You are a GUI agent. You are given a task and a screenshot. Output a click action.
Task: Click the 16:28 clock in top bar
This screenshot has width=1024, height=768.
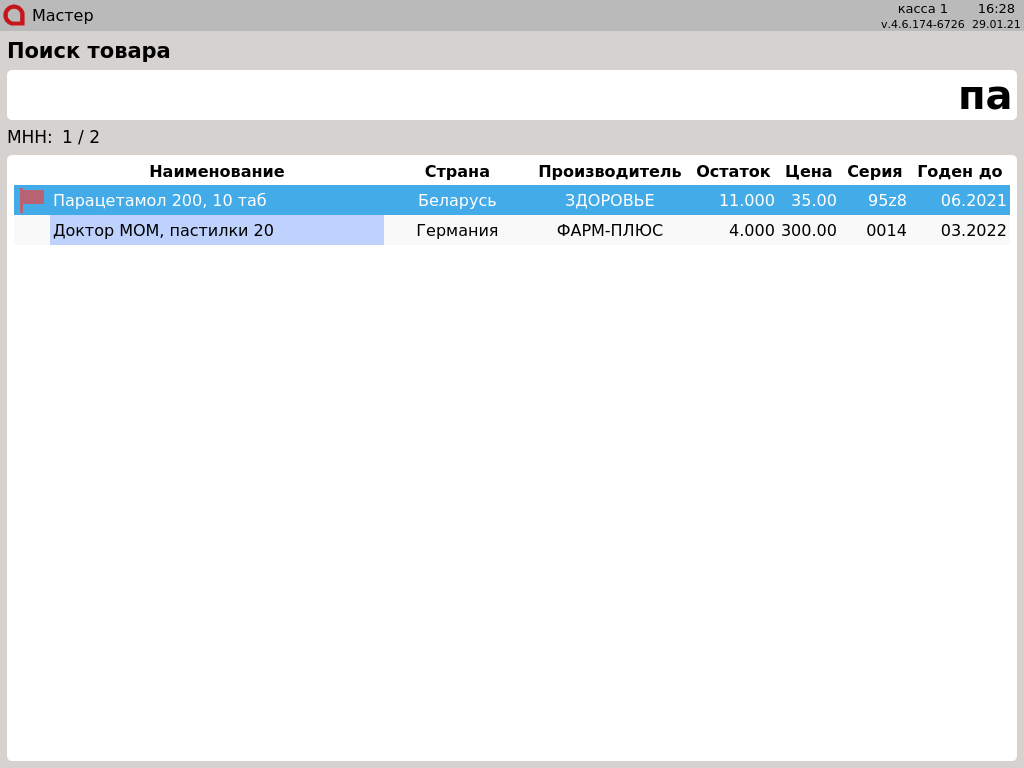pos(996,9)
